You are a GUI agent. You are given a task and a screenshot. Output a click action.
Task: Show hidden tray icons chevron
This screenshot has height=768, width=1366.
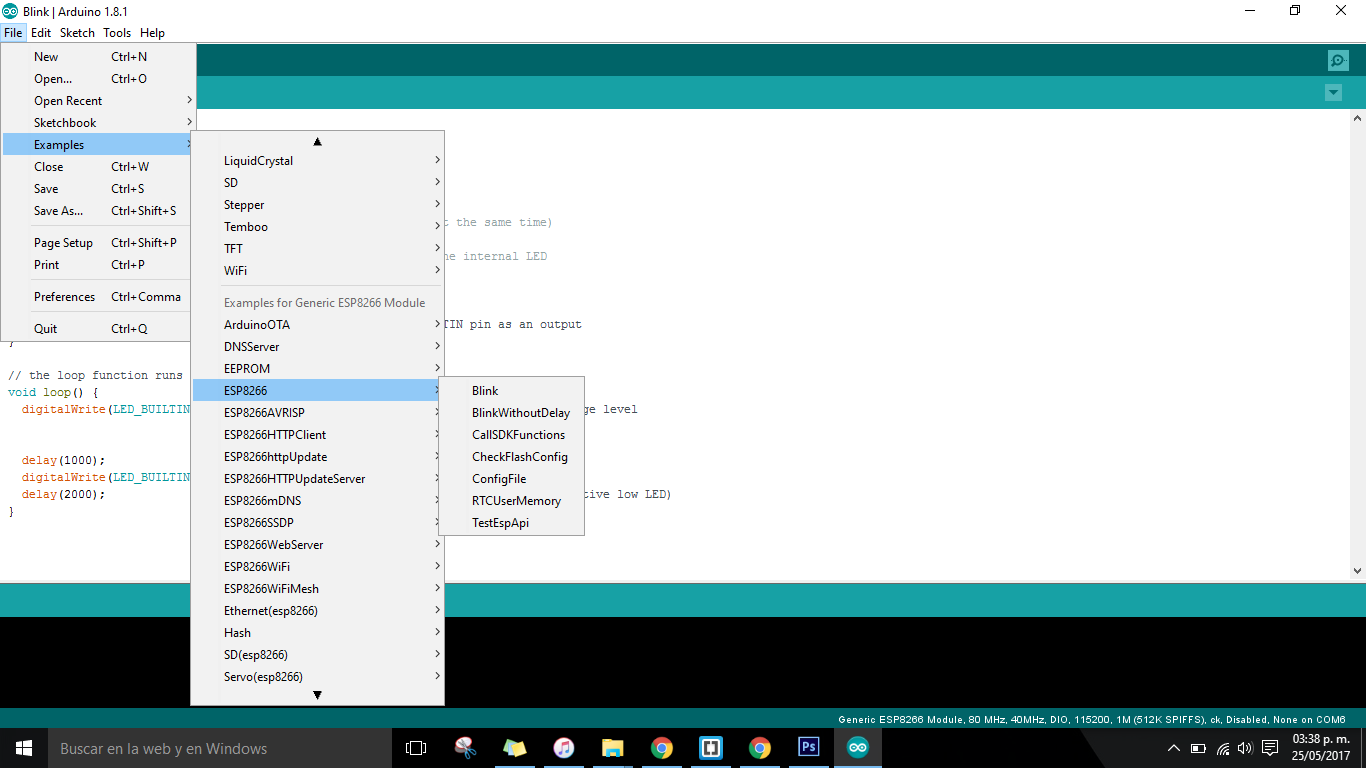(1174, 748)
